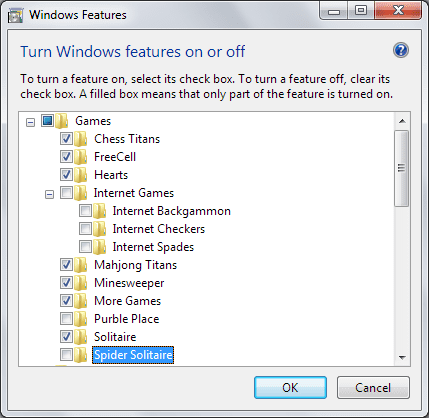Confirm changes with the OK button
Viewport: 429px width, 418px height.
coord(290,388)
